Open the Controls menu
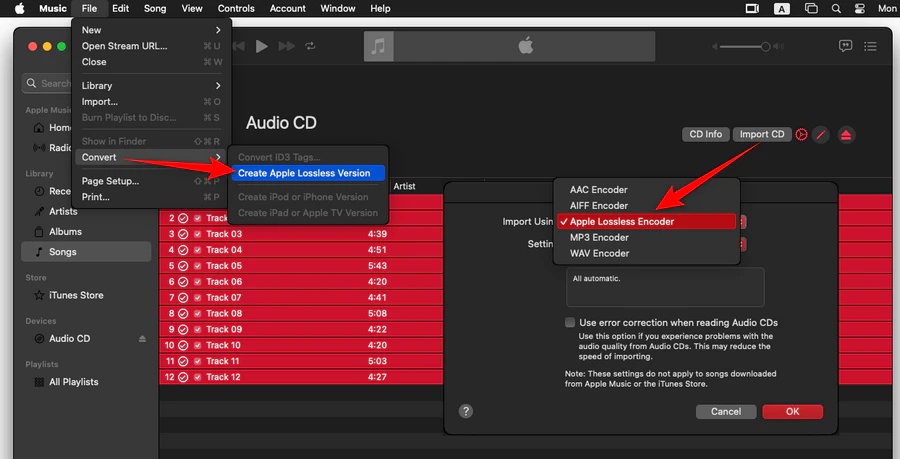Screen dimensions: 900x459 [236, 8]
